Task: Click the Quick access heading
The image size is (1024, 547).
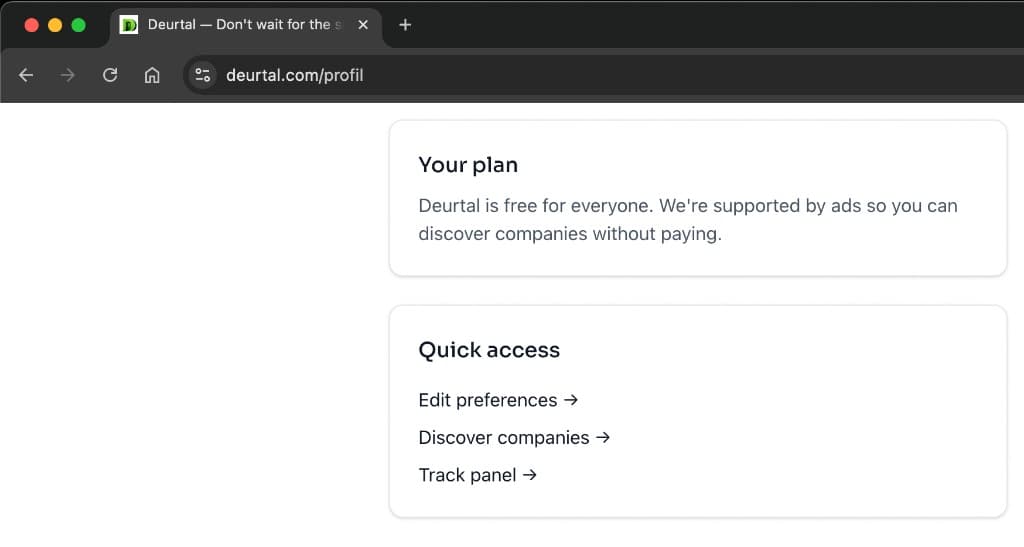Action: tap(489, 350)
